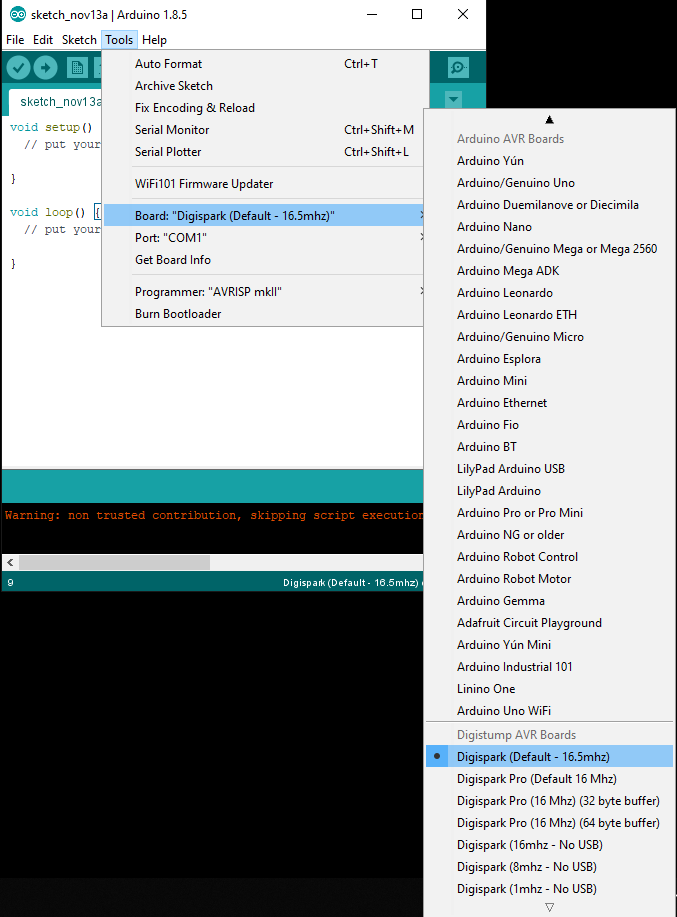Image resolution: width=677 pixels, height=917 pixels.
Task: Select Arduino Leonardo ETH board
Action: (x=550, y=315)
